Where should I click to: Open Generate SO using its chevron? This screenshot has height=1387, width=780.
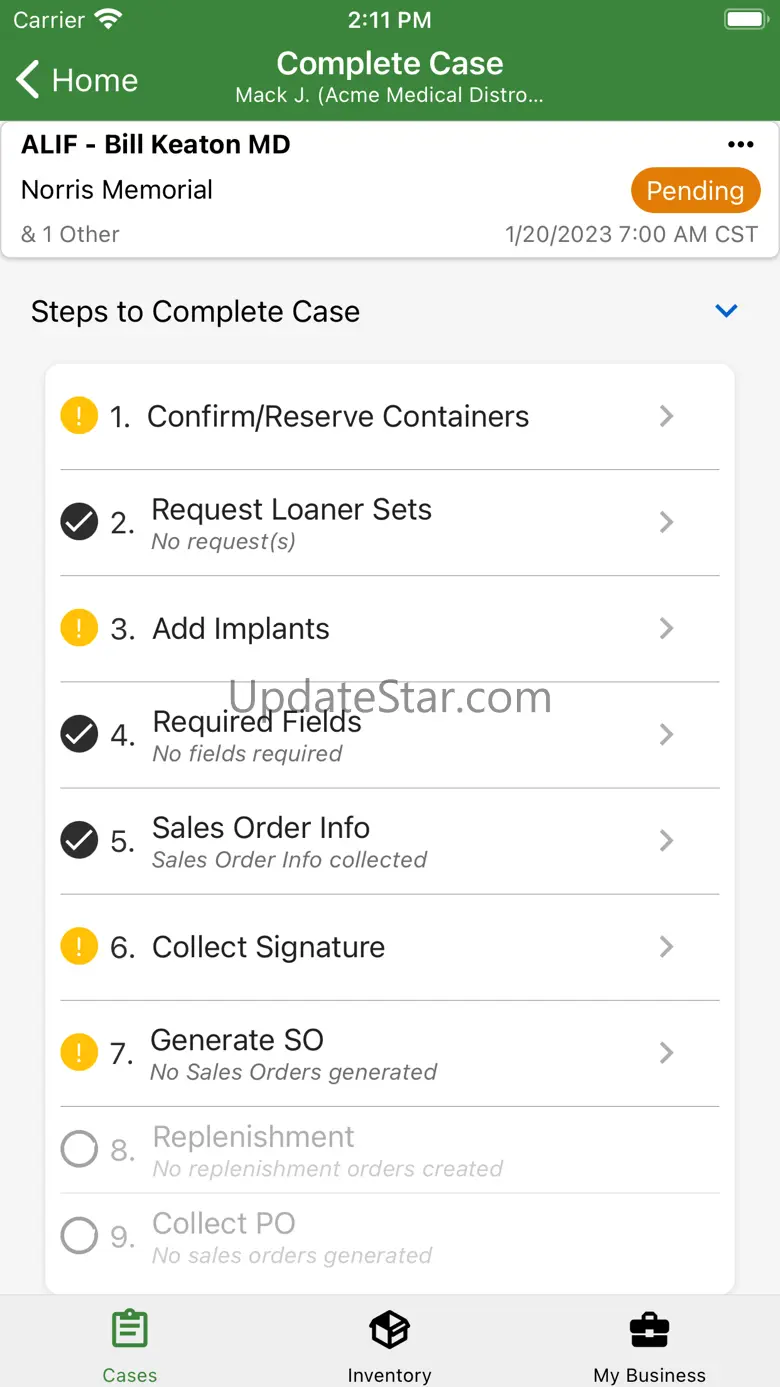point(667,1053)
